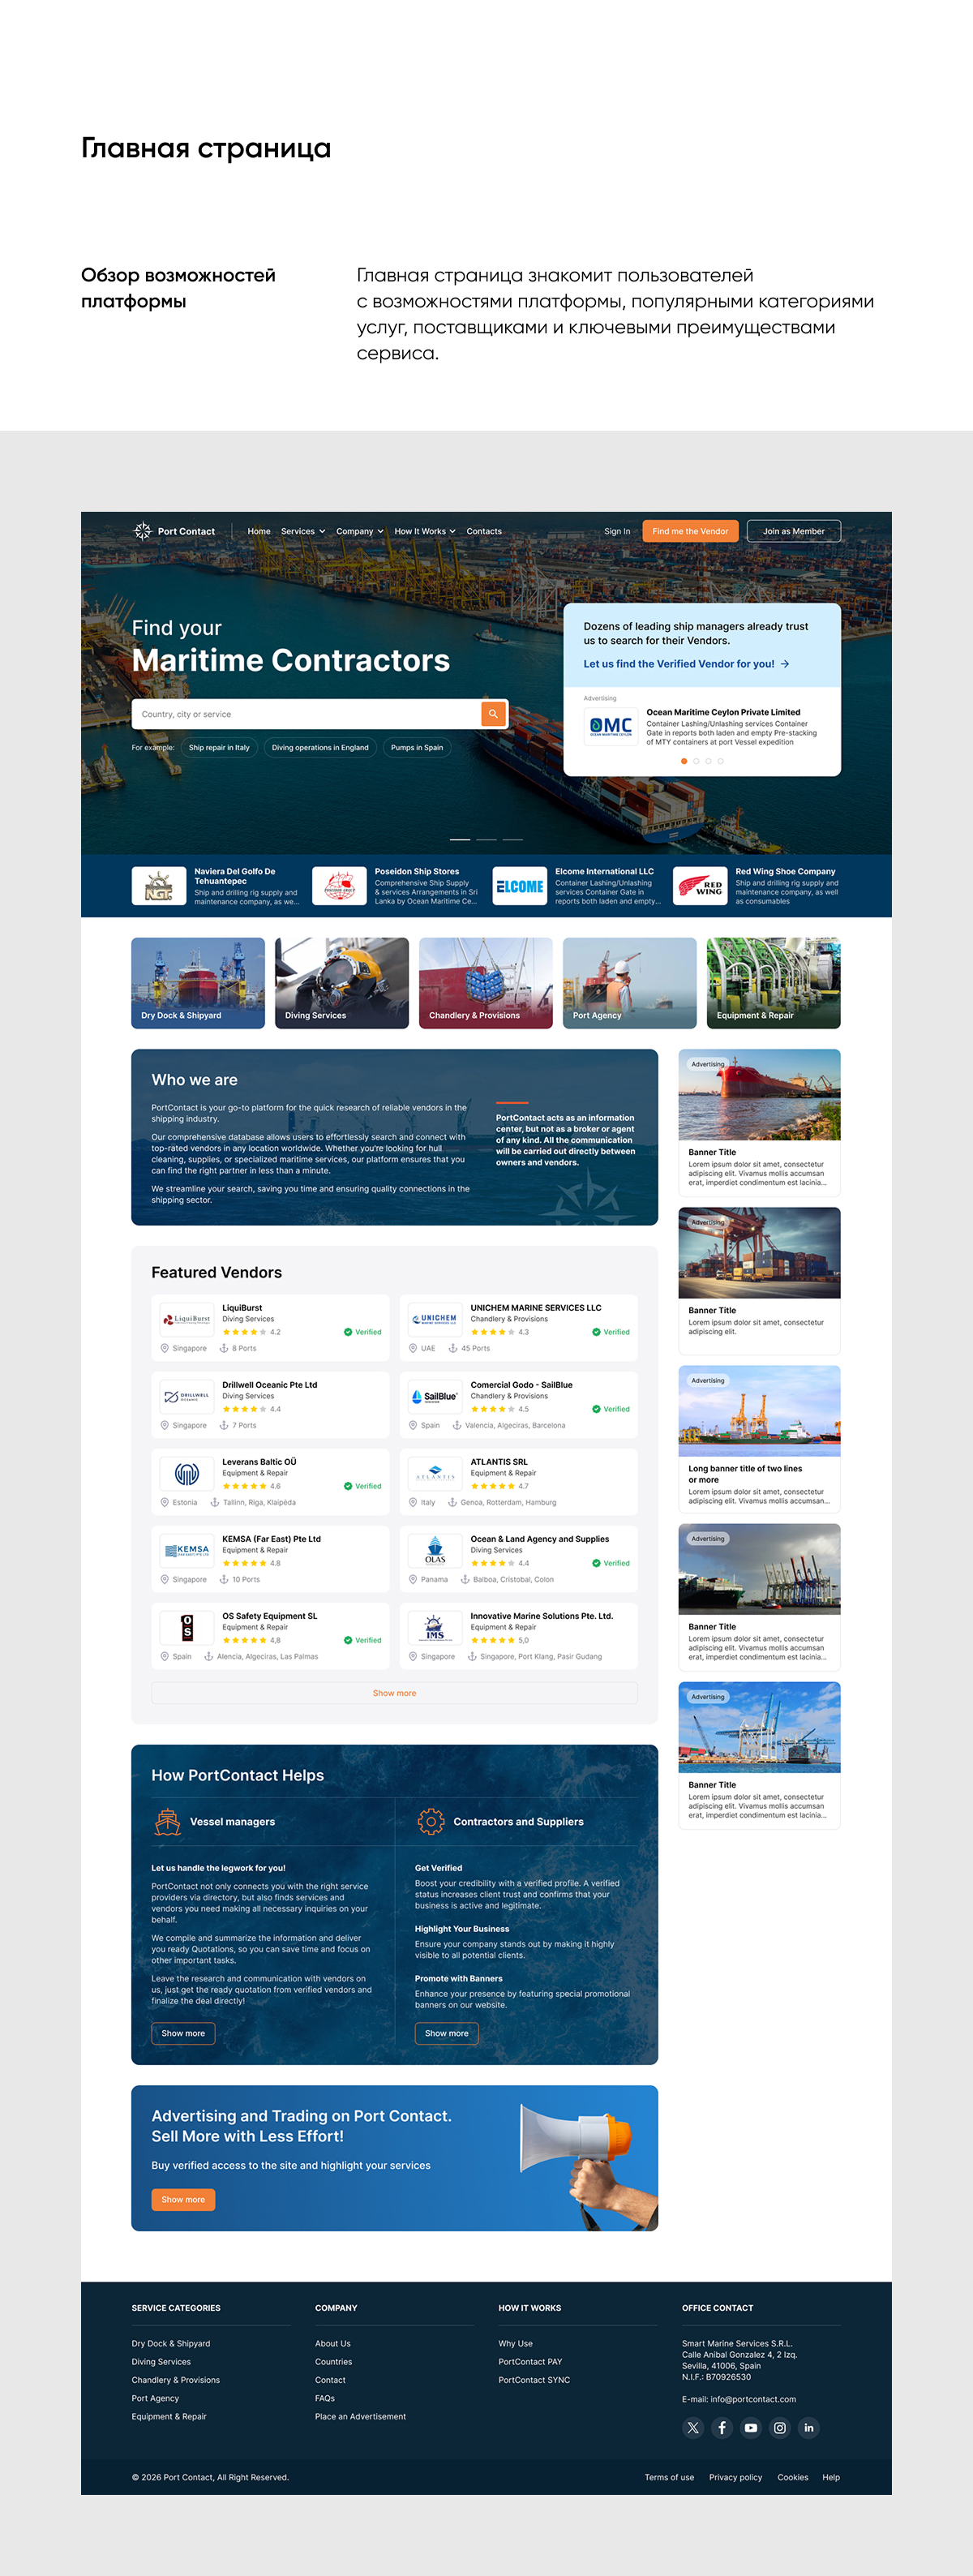Expand the Company dropdown menu
The height and width of the screenshot is (2576, 973).
tap(360, 531)
